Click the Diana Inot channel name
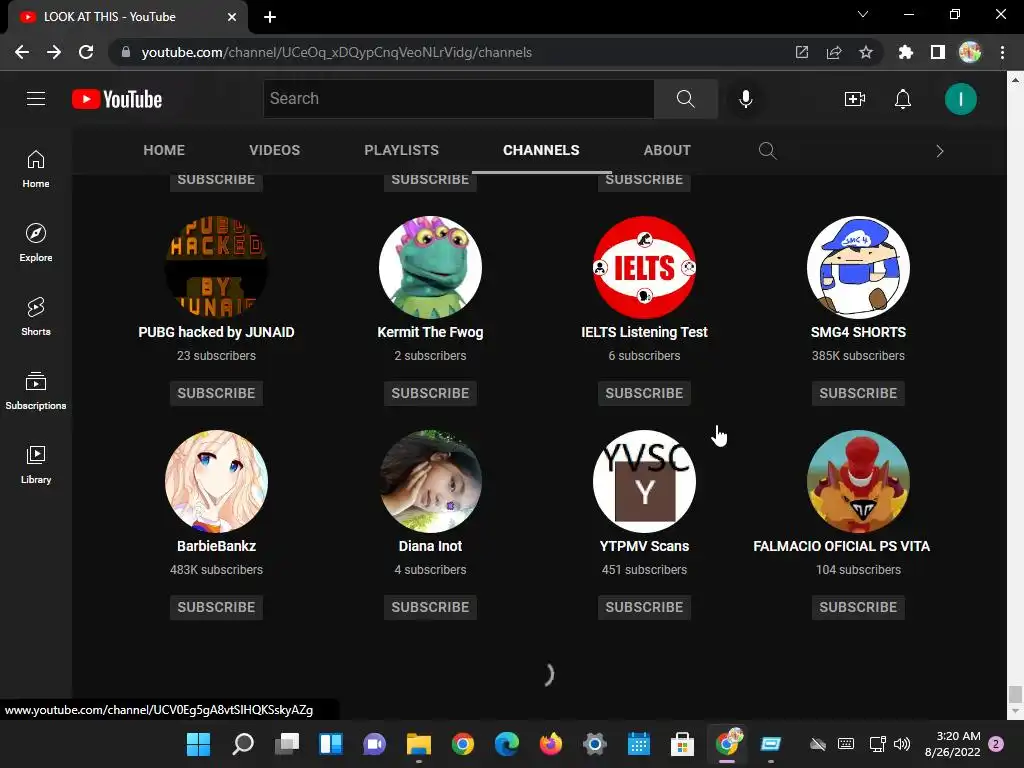This screenshot has height=768, width=1024. pos(430,546)
